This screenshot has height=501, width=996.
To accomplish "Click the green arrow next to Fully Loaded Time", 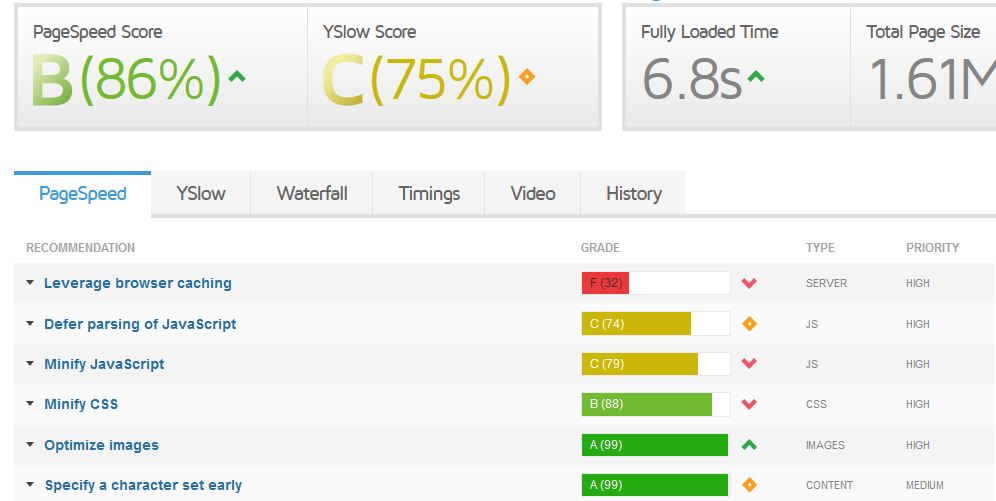I will (x=757, y=76).
